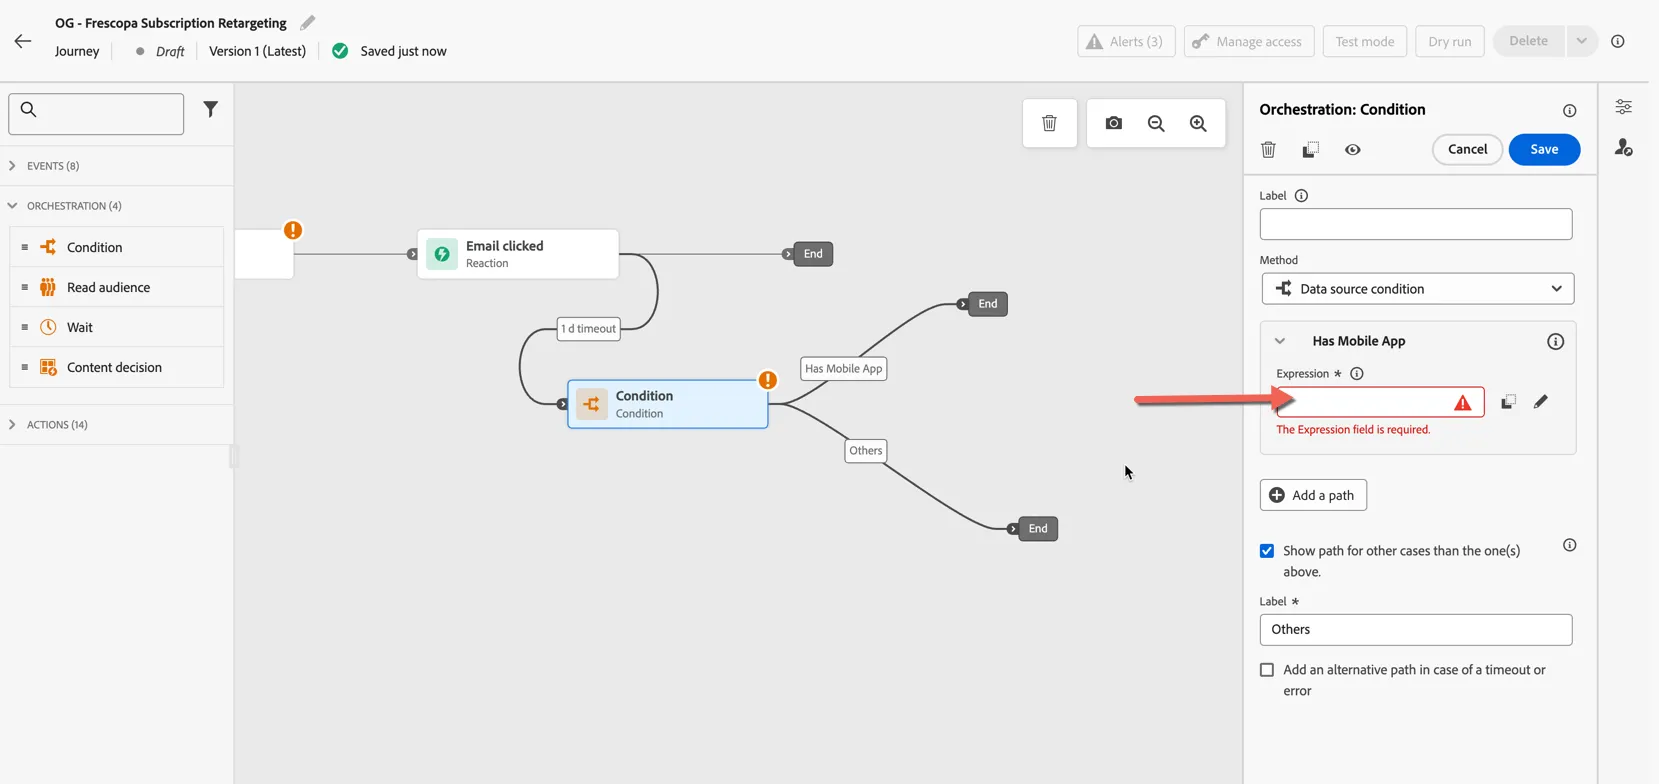Expand the Events category

(x=12, y=166)
